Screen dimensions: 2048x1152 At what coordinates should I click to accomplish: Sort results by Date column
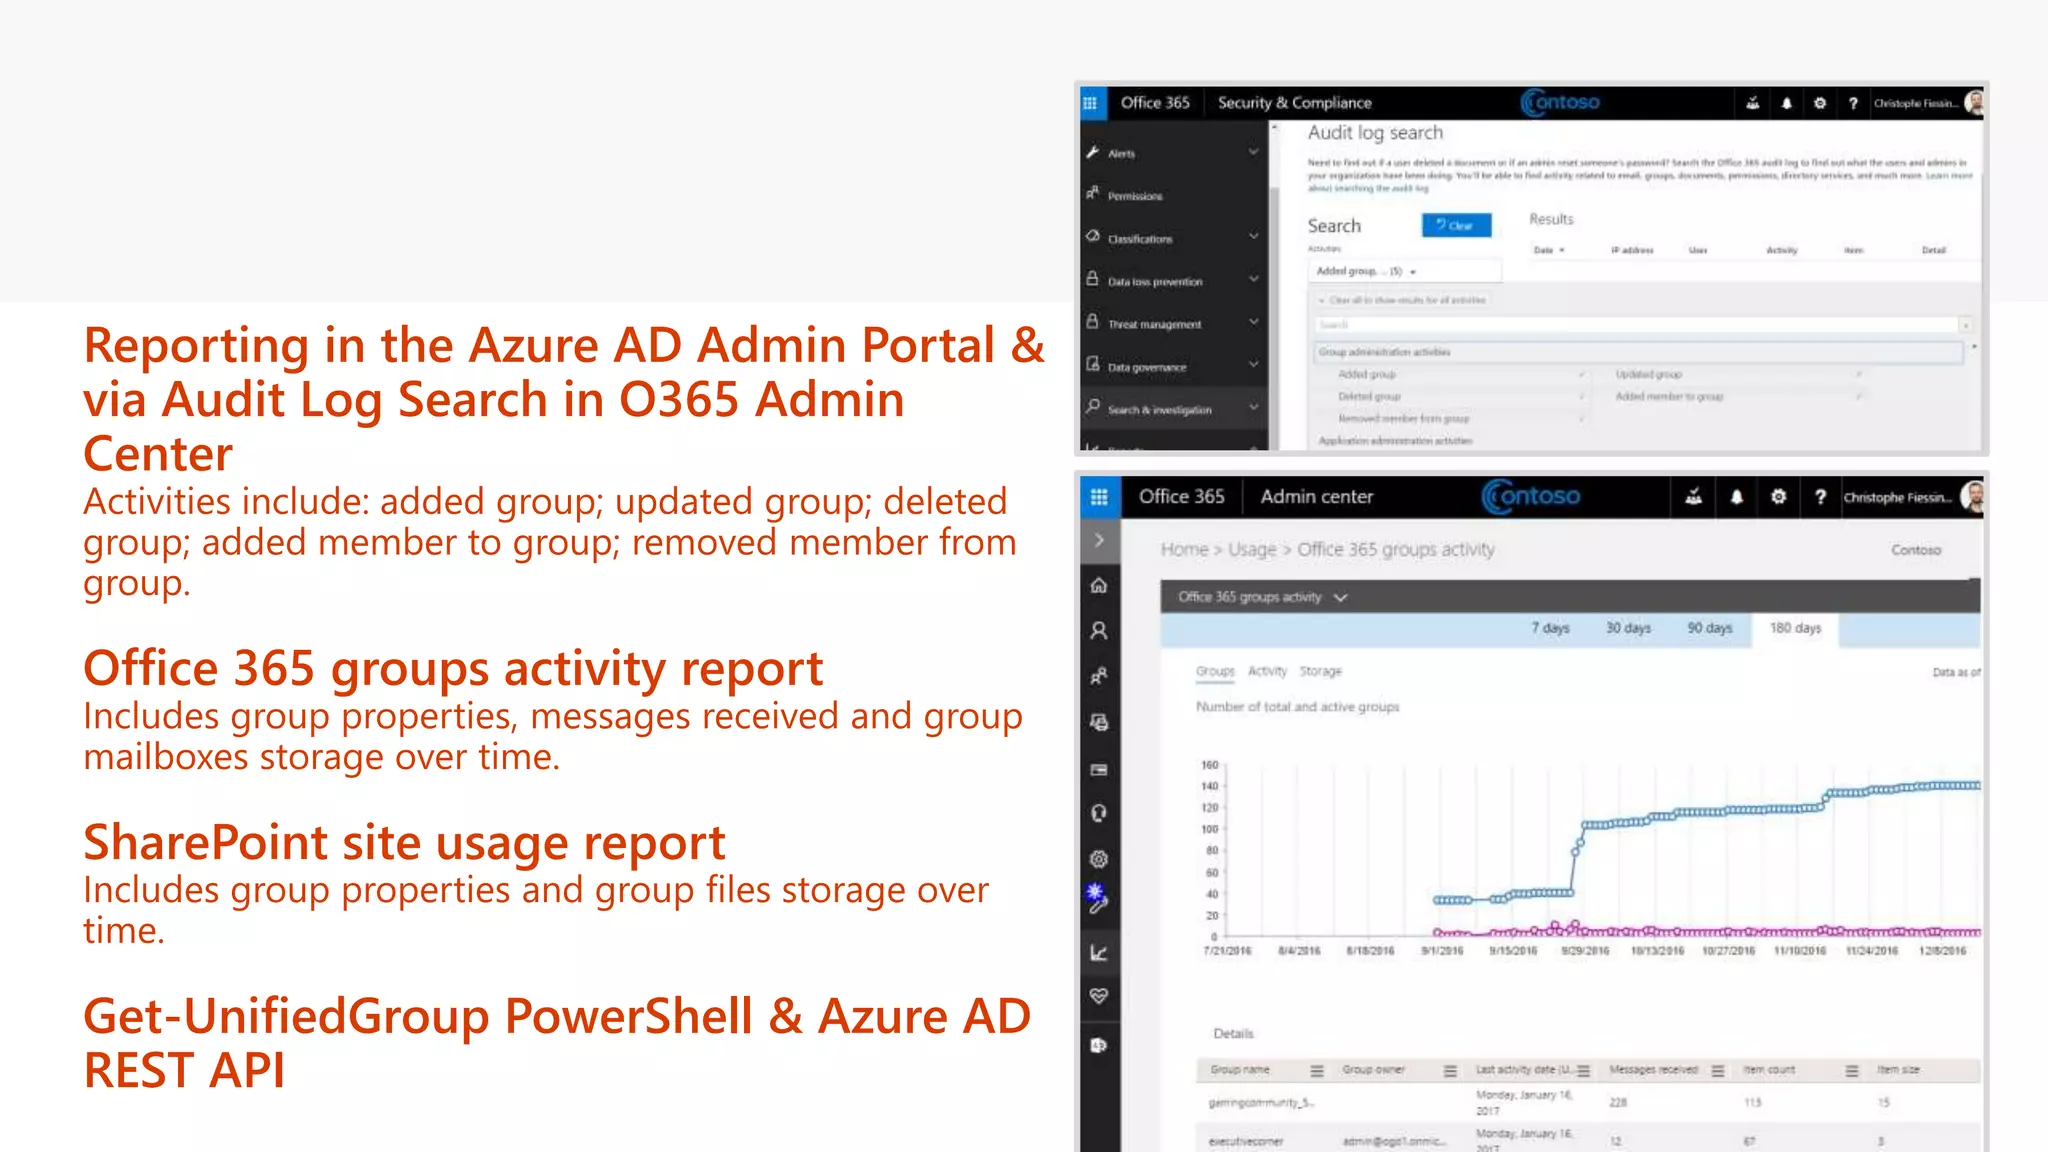click(x=1548, y=250)
